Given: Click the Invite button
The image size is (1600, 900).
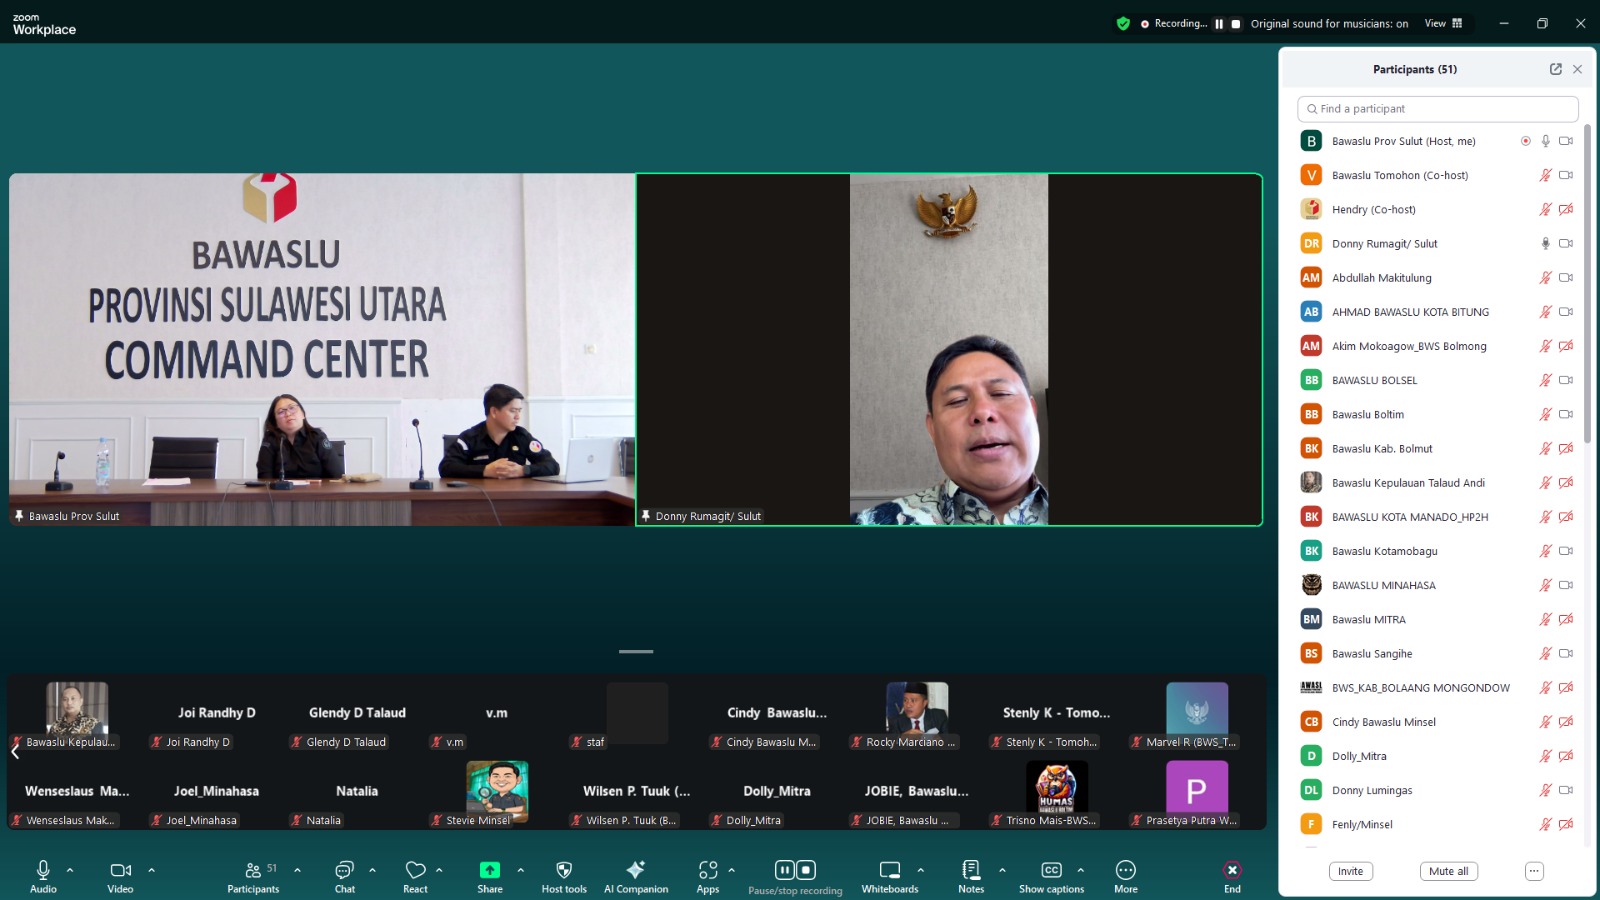Looking at the screenshot, I should coord(1350,871).
